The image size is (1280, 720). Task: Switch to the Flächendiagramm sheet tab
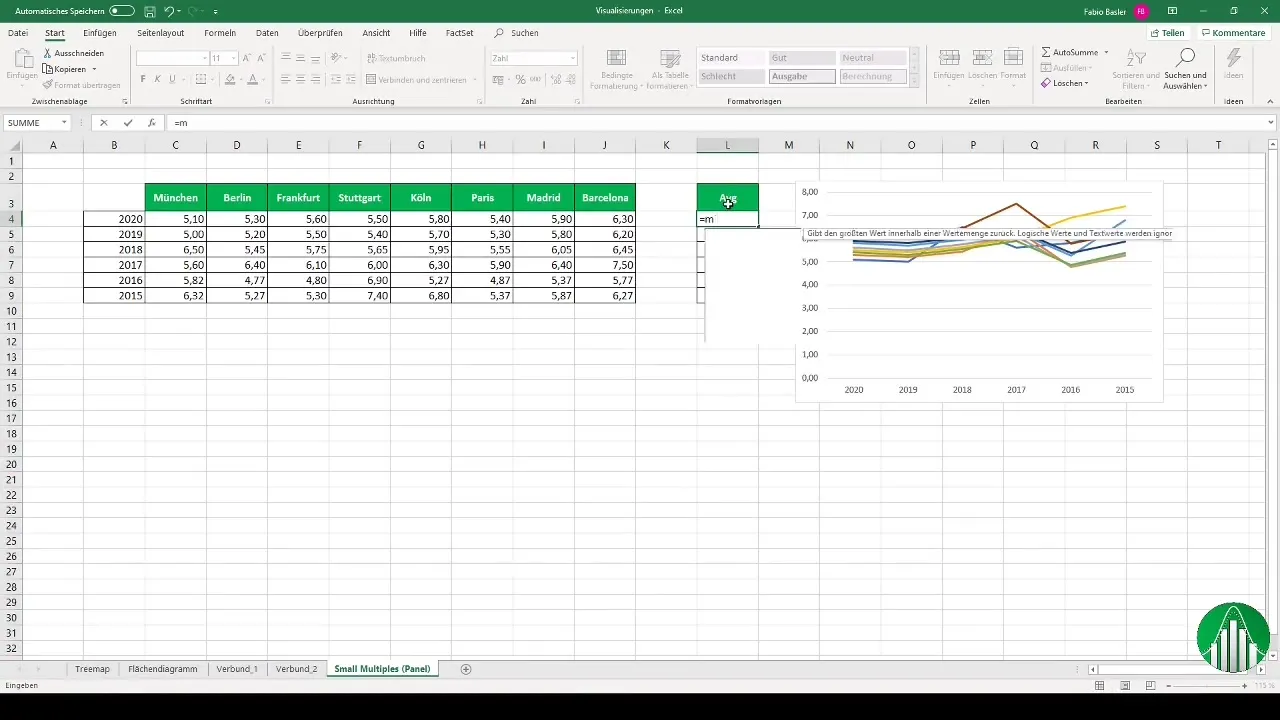click(x=163, y=668)
